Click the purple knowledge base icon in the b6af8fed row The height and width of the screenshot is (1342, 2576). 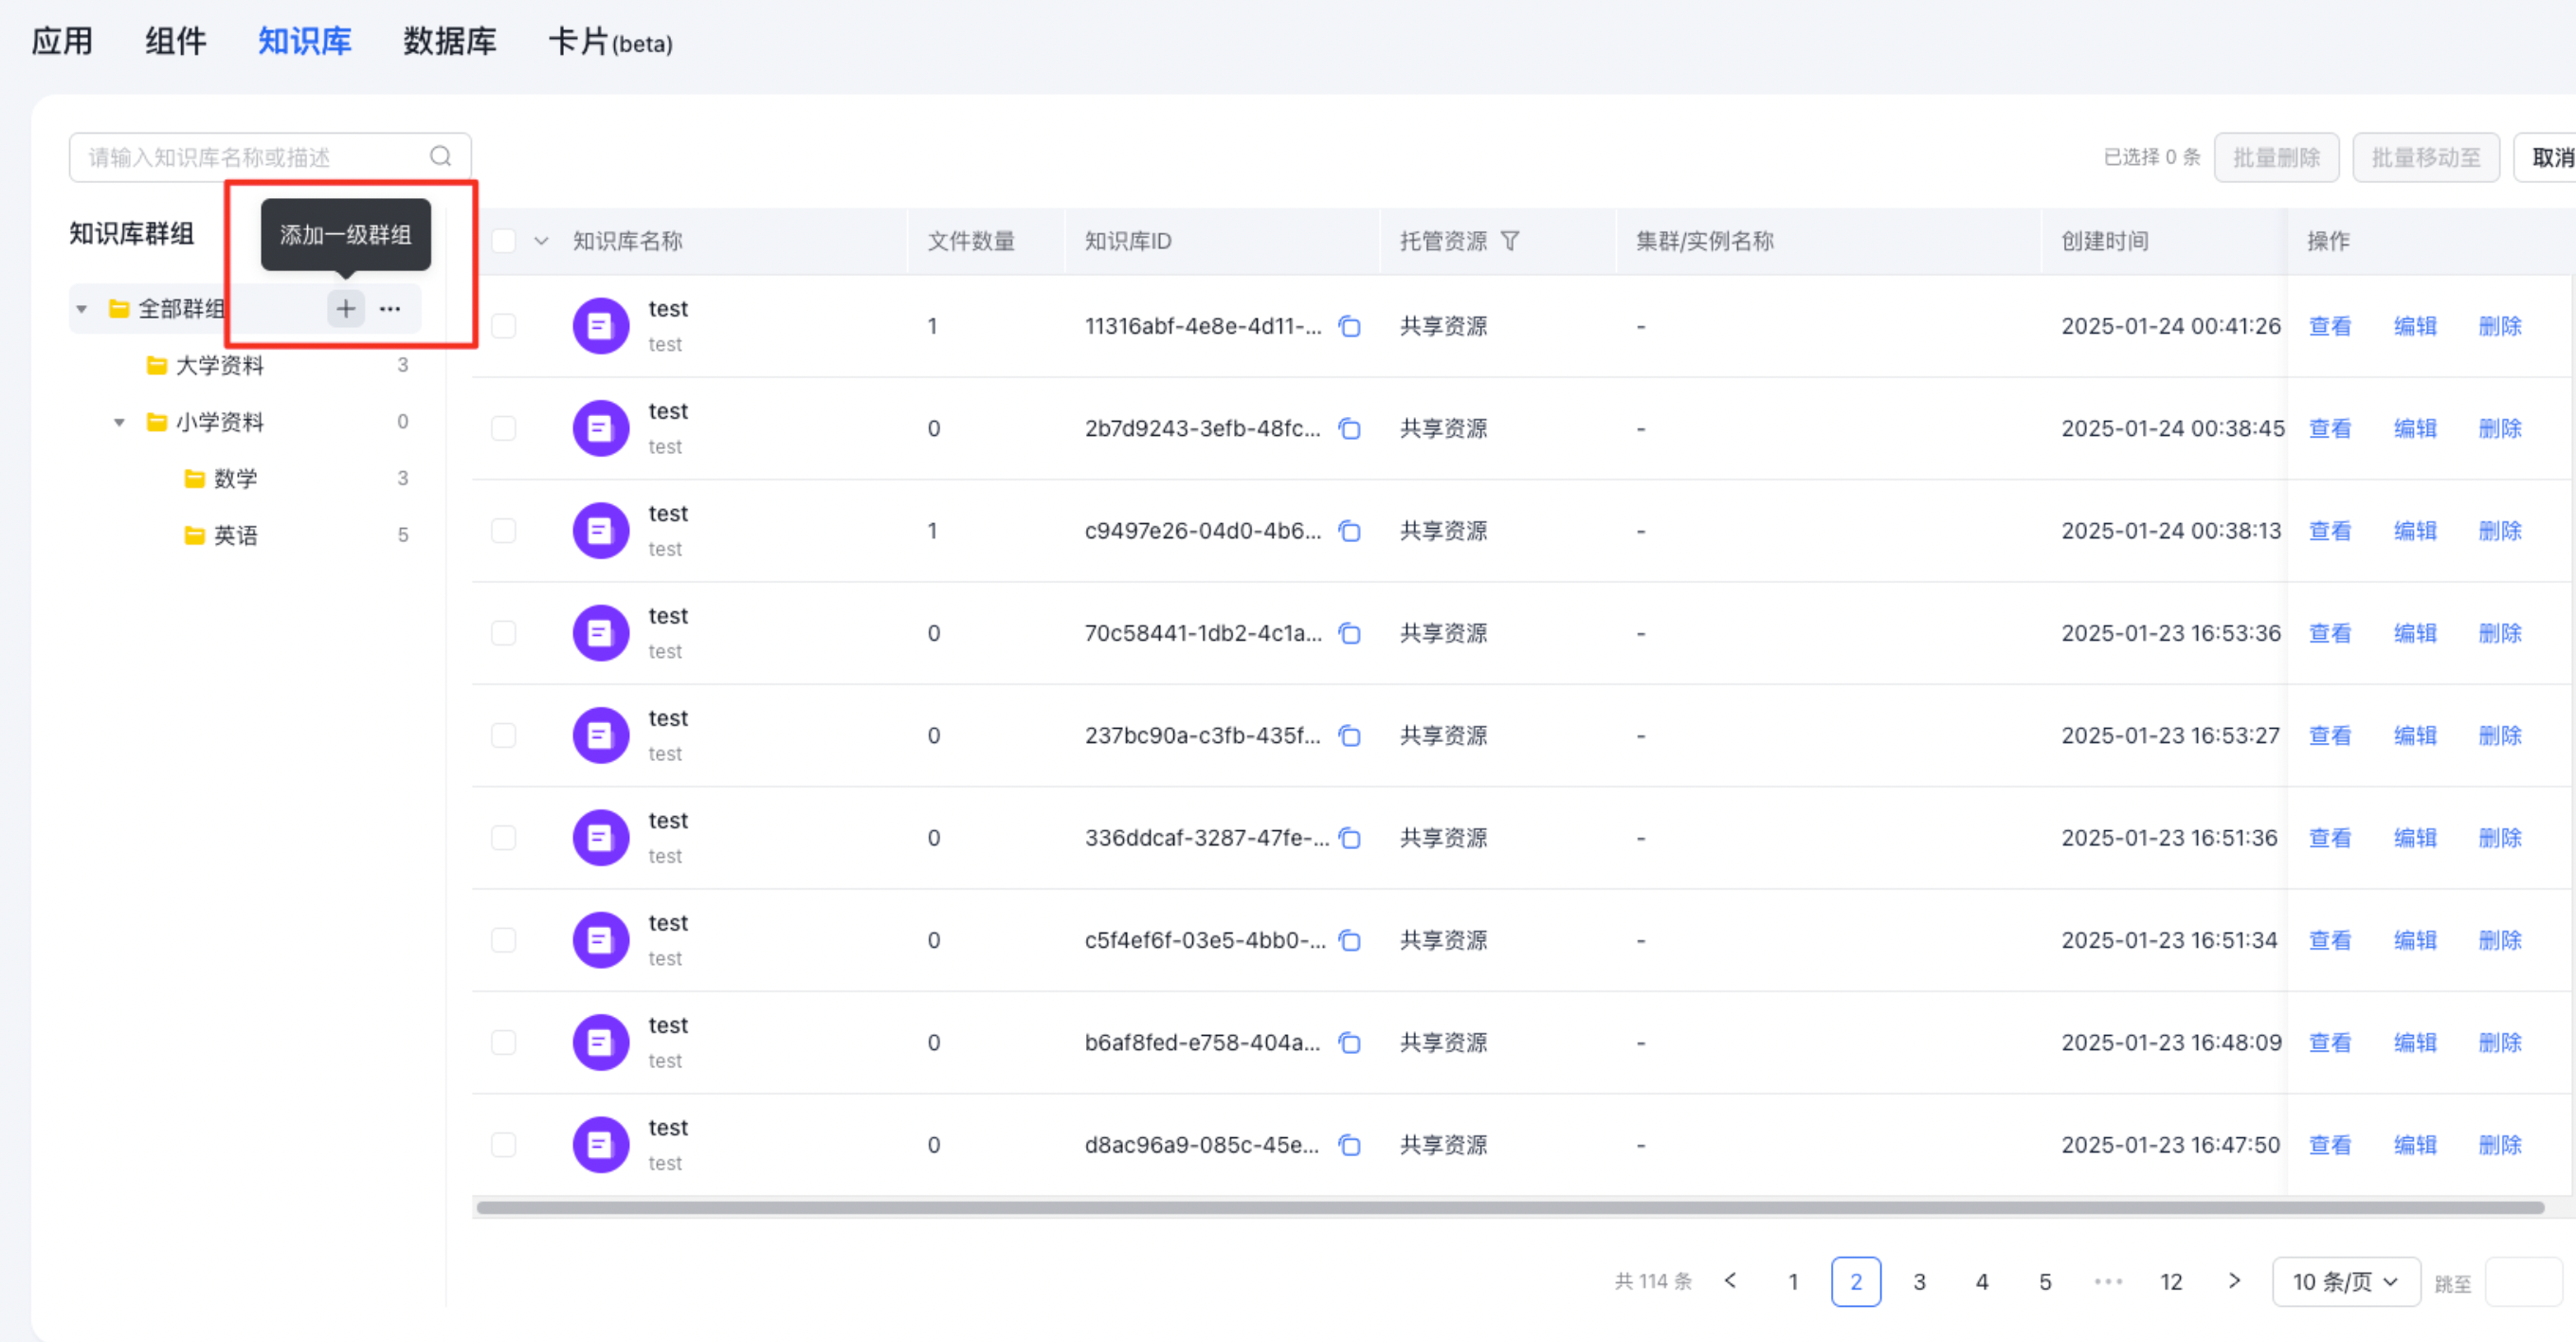[600, 1042]
